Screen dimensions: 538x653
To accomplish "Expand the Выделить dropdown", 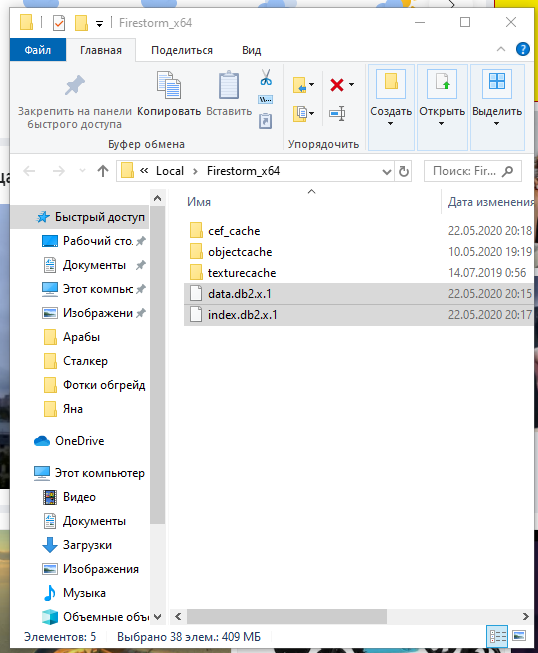I will click(496, 124).
